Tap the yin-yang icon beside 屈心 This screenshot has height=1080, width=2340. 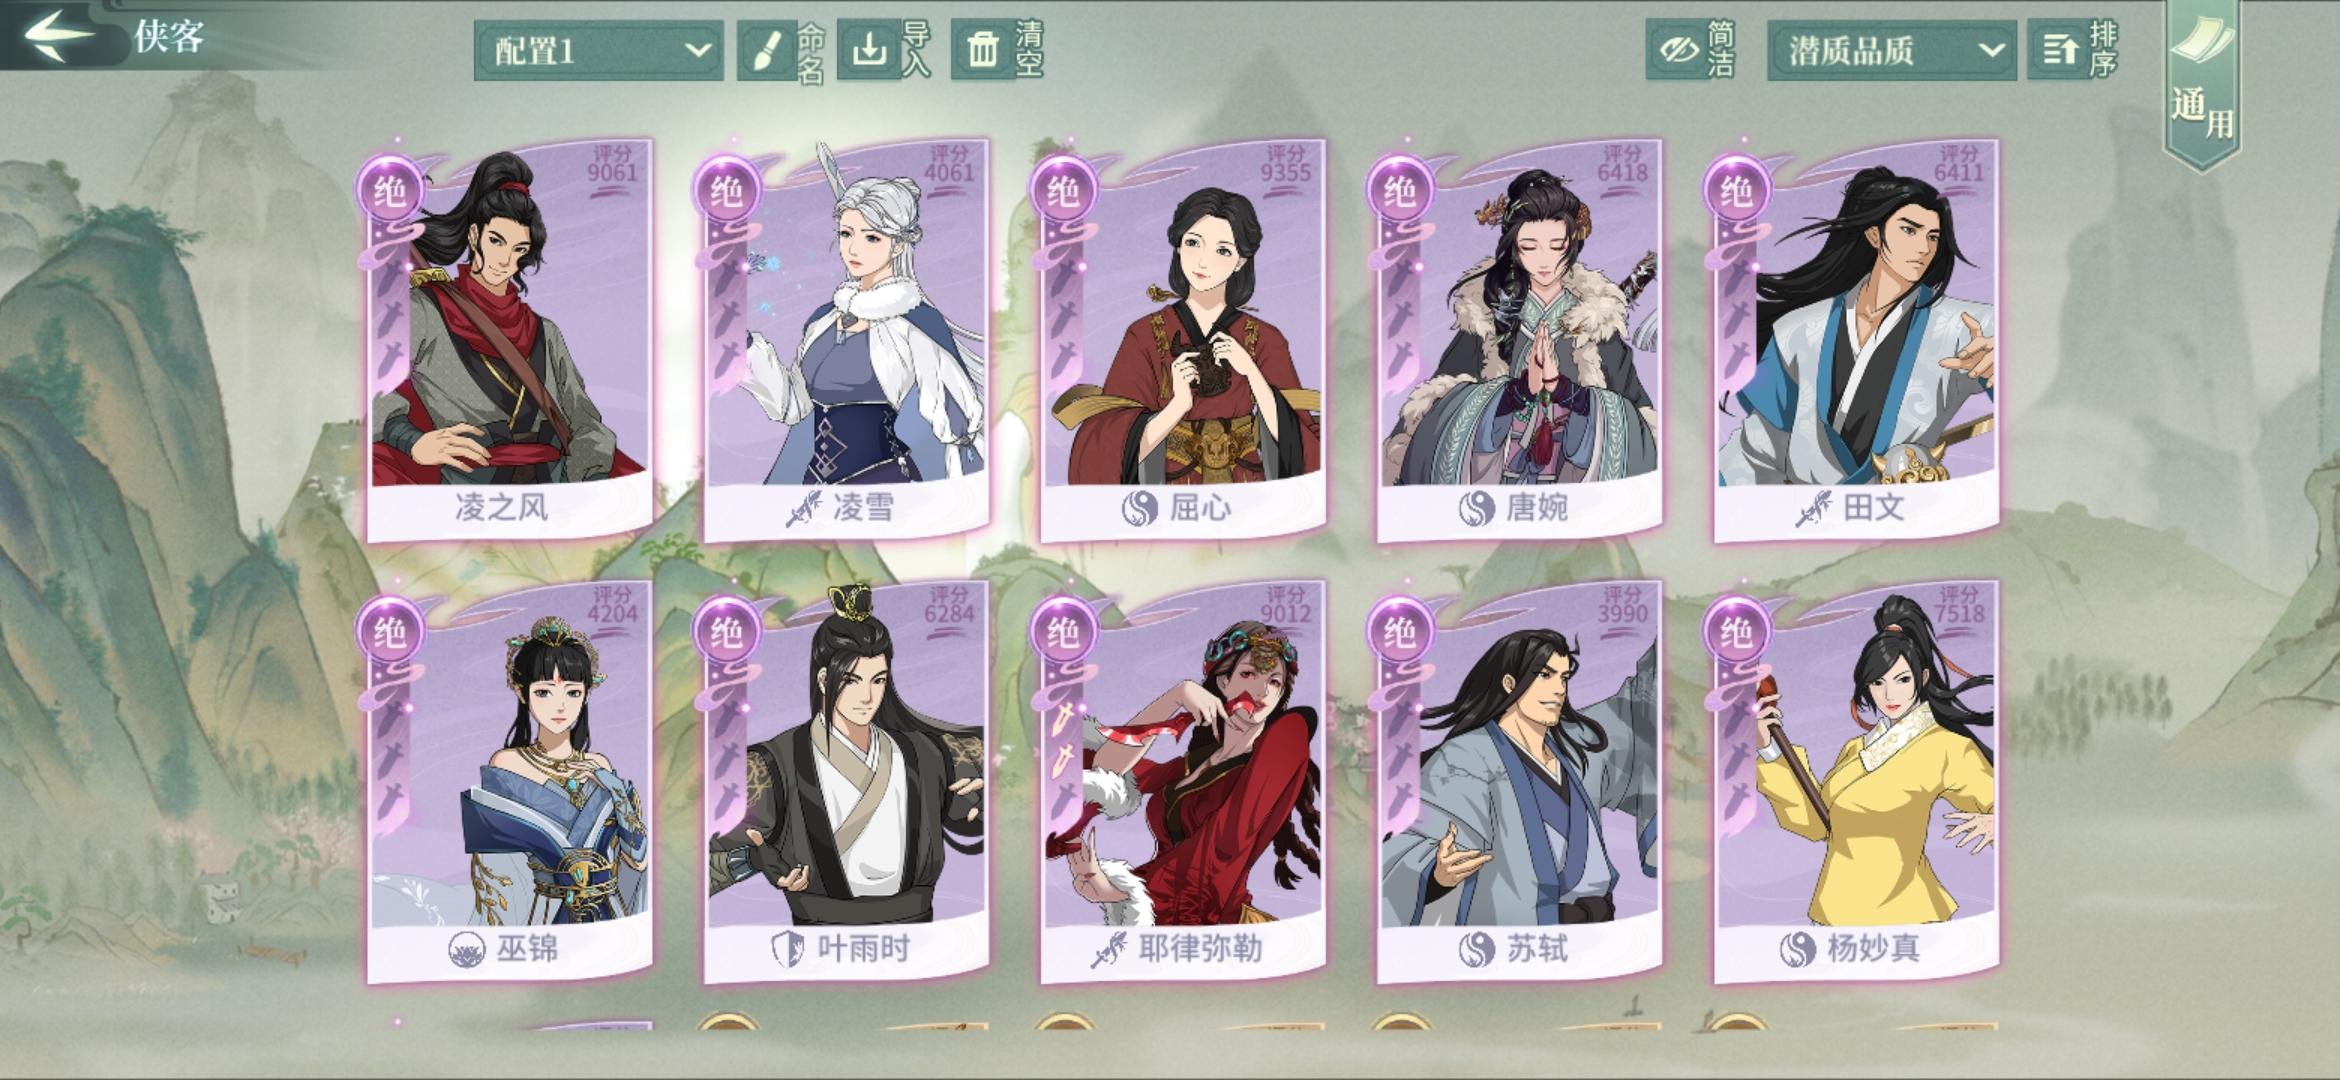pyautogui.click(x=1139, y=509)
